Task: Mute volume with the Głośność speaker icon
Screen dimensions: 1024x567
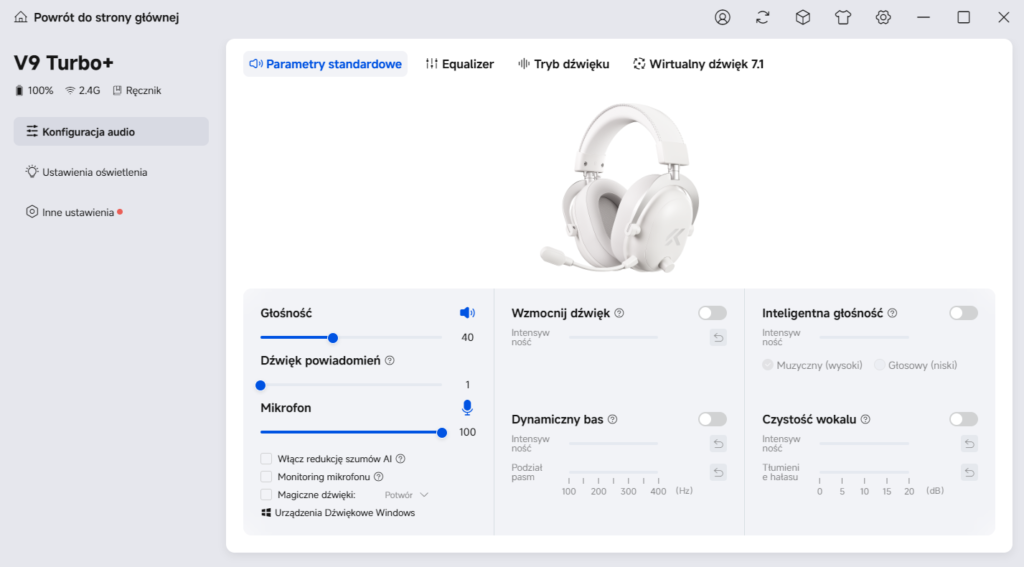Action: pos(467,313)
